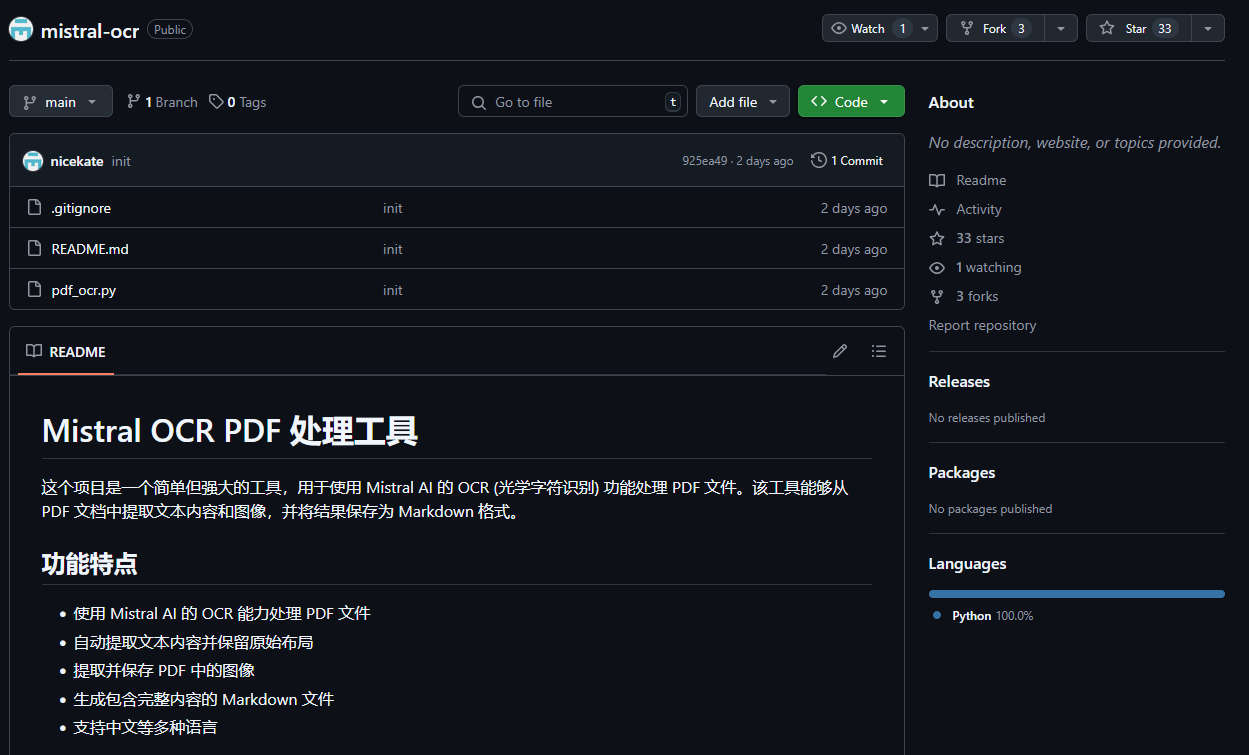Open the 925ea49 commit hash
The width and height of the screenshot is (1249, 755).
point(705,161)
